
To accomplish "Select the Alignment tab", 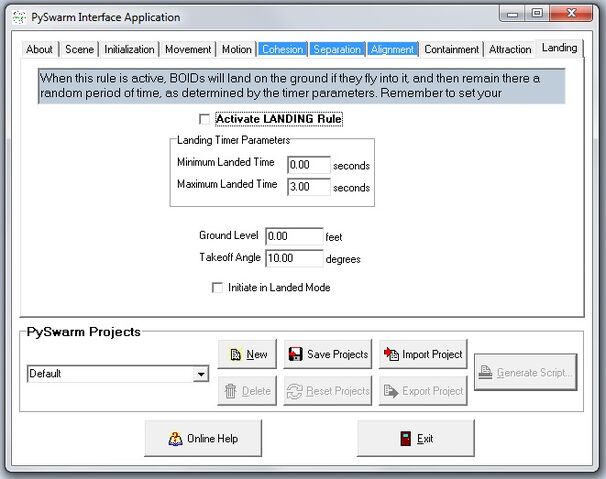I will click(x=392, y=49).
